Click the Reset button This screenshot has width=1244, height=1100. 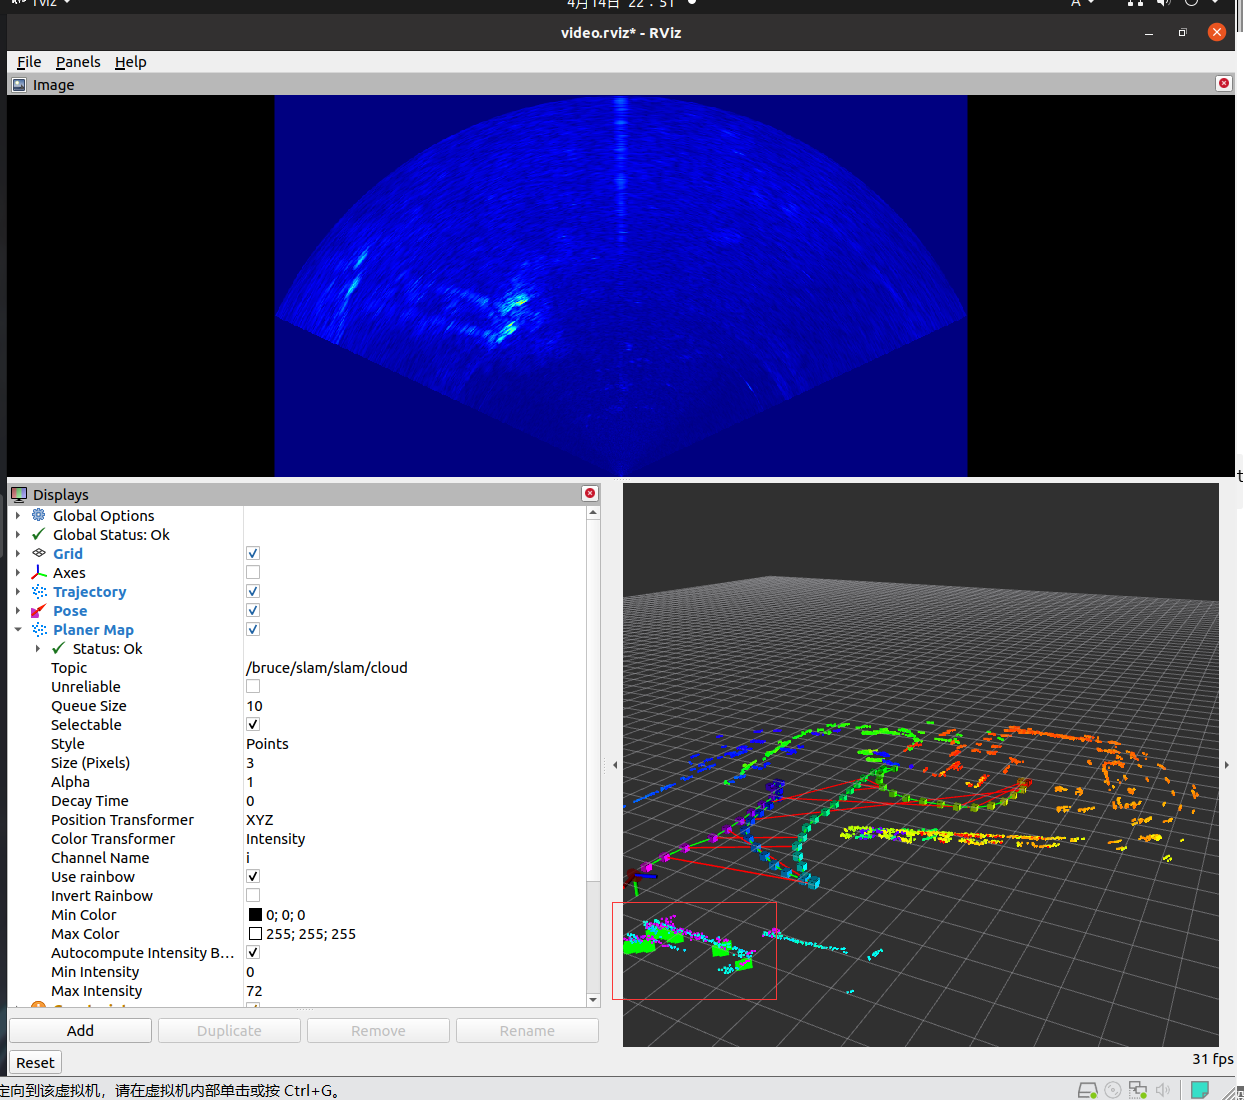click(35, 1062)
